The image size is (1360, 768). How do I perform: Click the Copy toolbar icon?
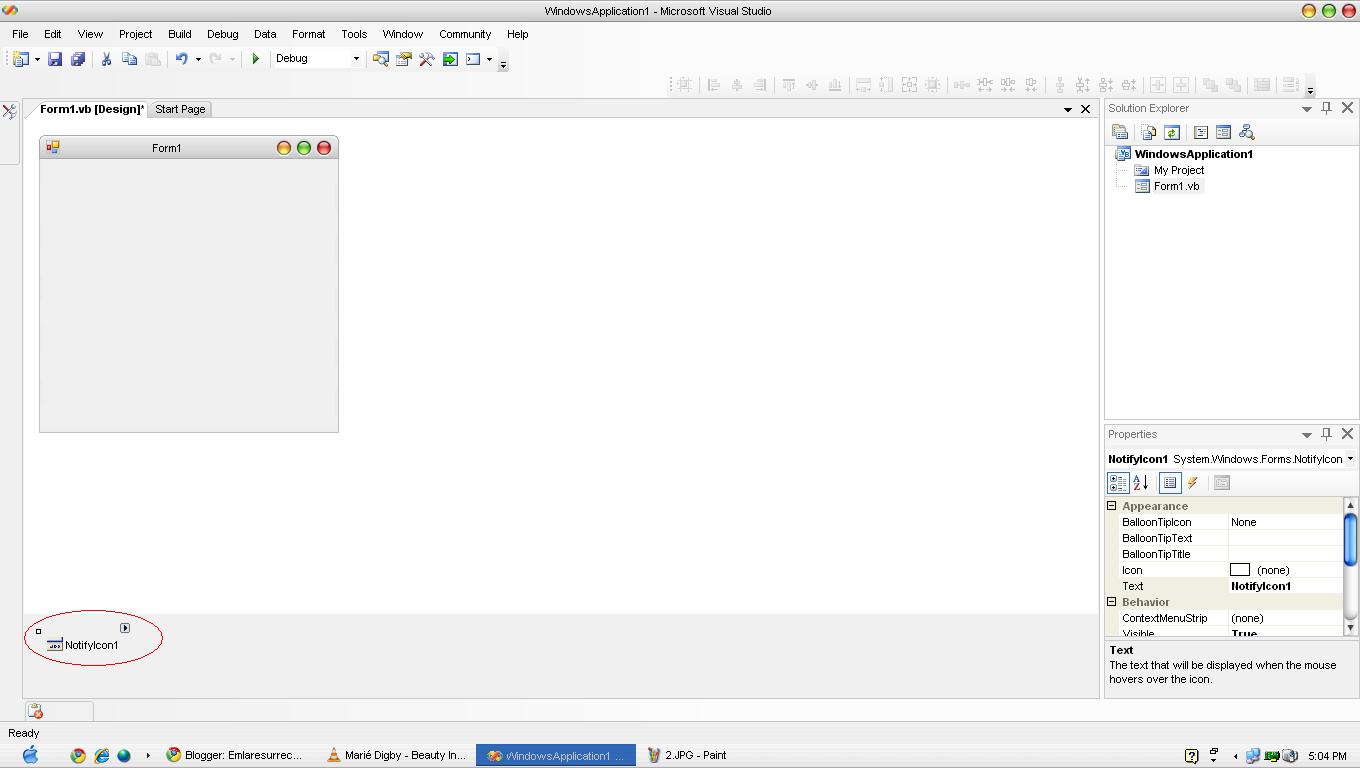(129, 59)
